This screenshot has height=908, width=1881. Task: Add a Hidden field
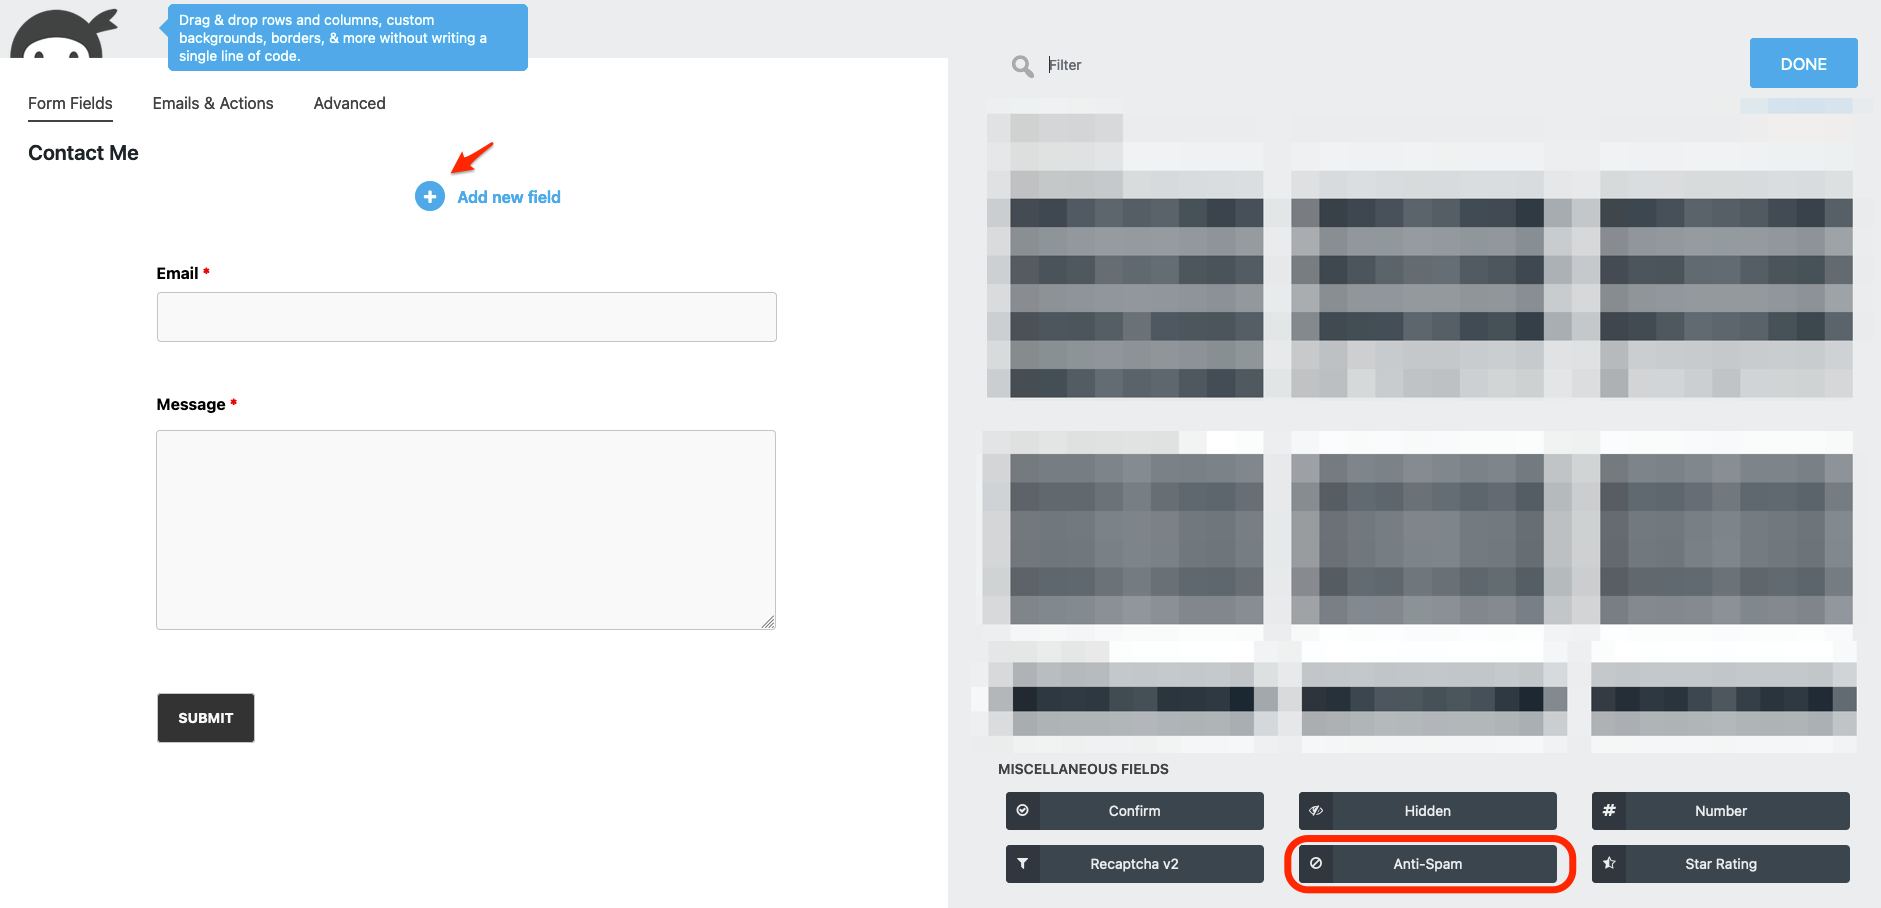click(1428, 811)
